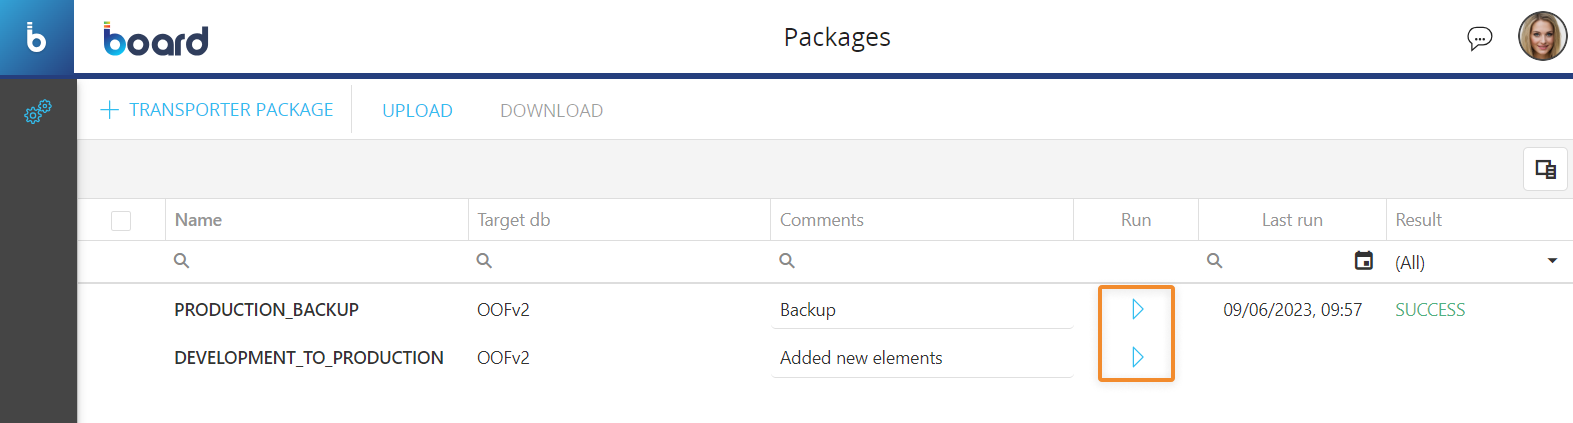The height and width of the screenshot is (423, 1573).
Task: Open the user profile avatar
Action: (x=1542, y=37)
